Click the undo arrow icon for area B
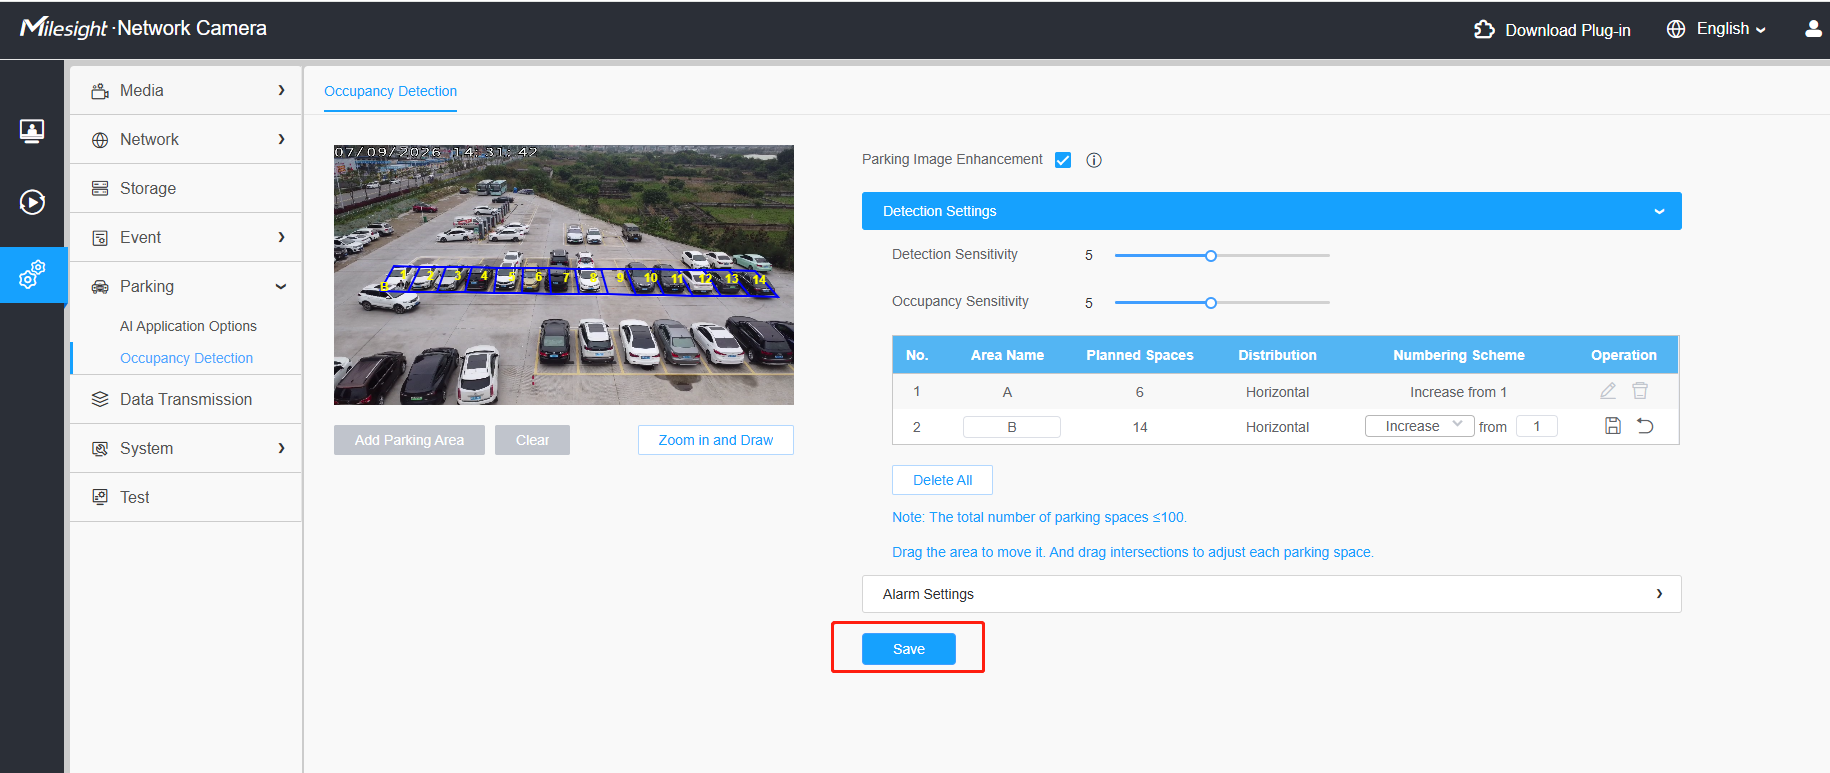This screenshot has height=773, width=1830. 1645,426
